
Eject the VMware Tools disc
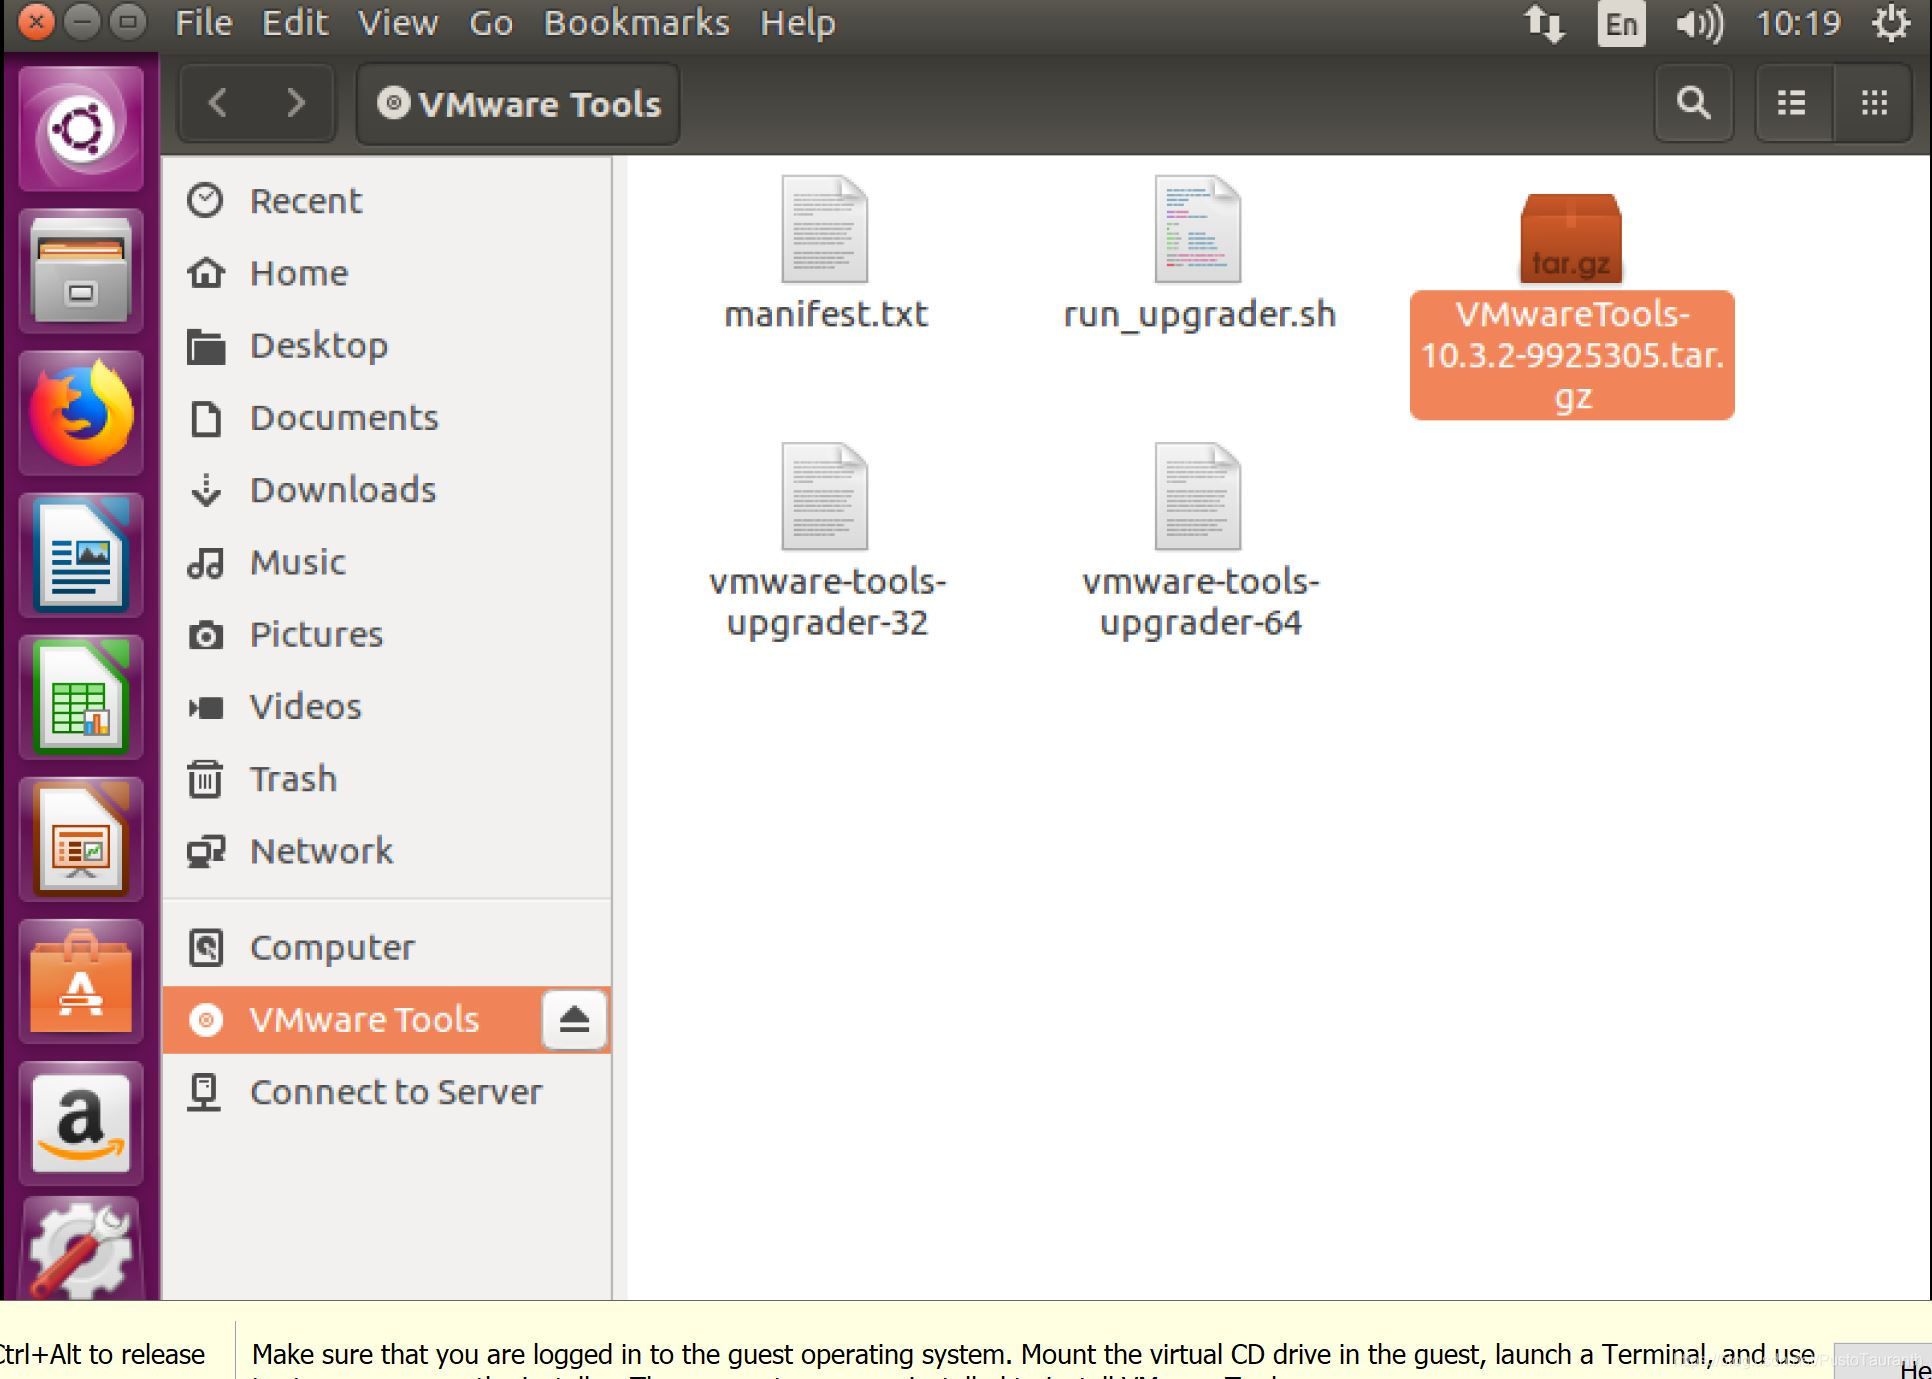coord(574,1020)
